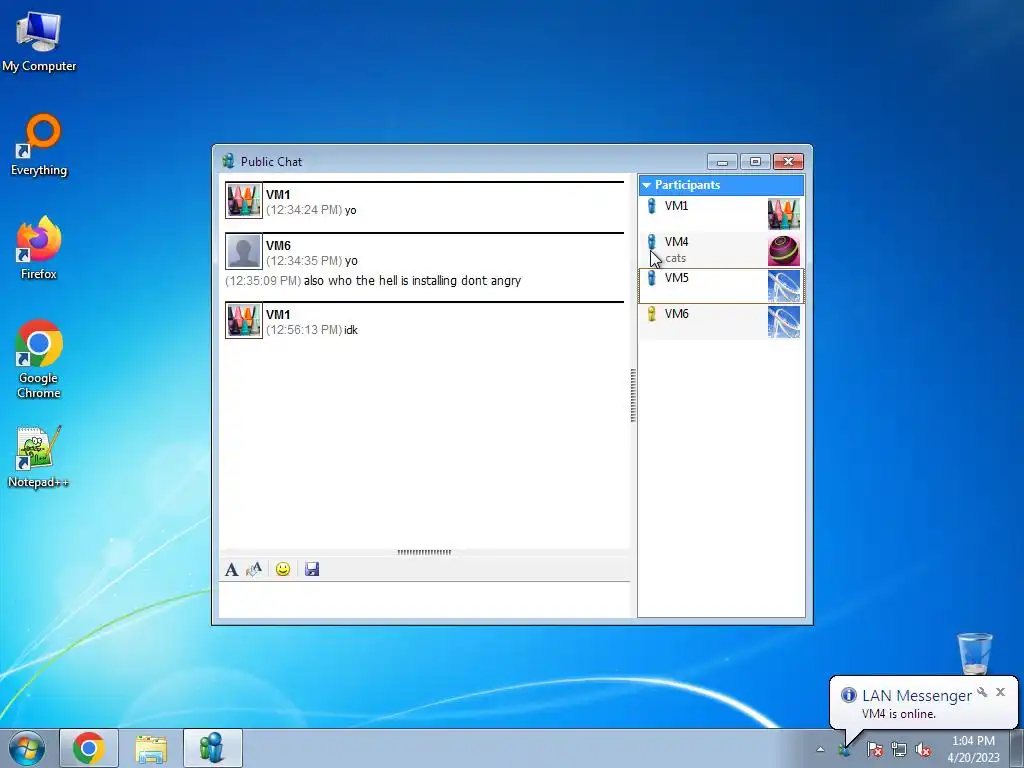The height and width of the screenshot is (768, 1024).
Task: Click the horizontal splitter above the toolbar
Action: click(x=424, y=552)
